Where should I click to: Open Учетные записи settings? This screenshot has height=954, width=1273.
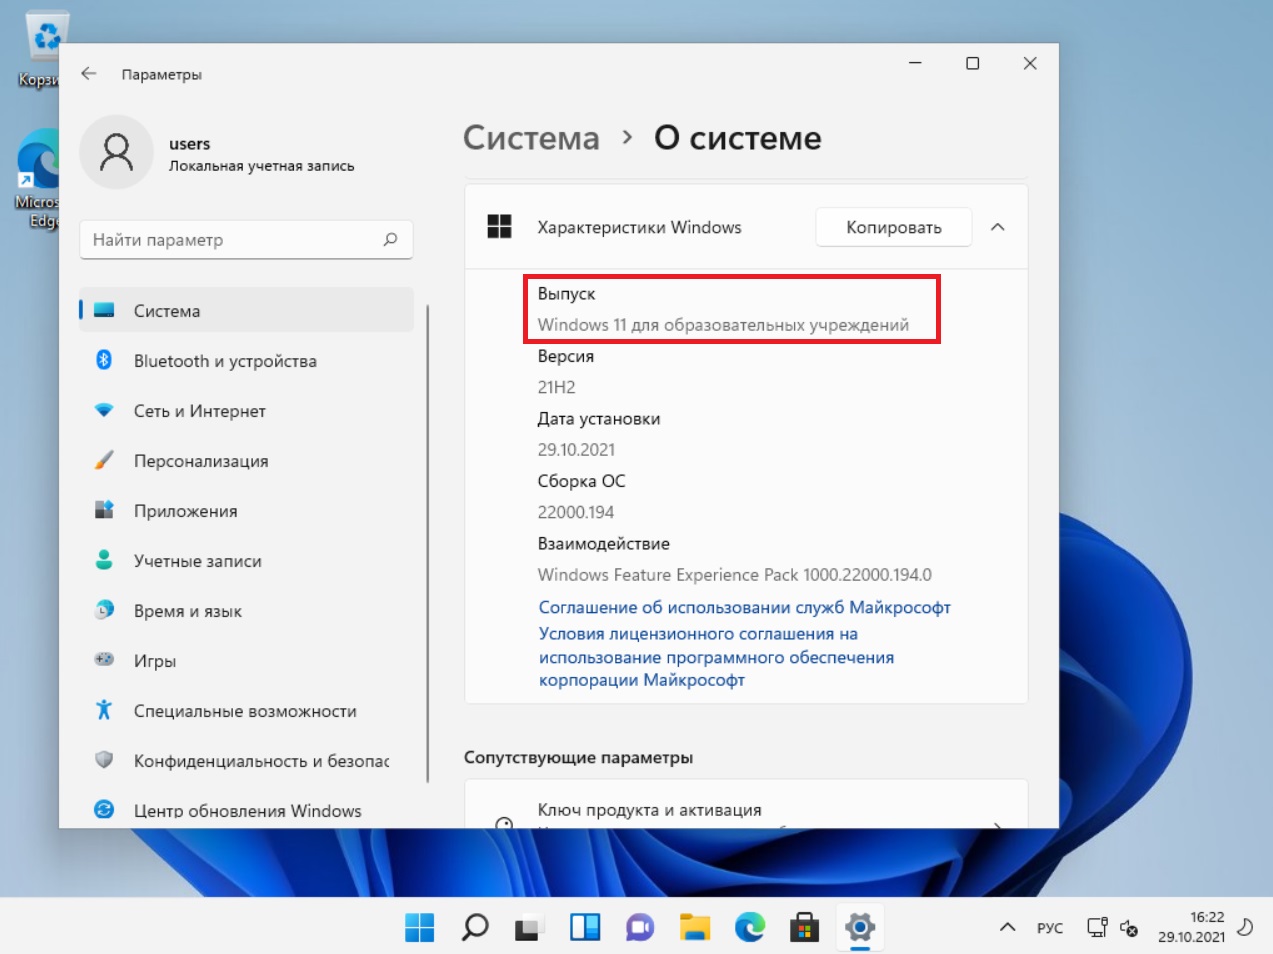[x=246, y=561]
